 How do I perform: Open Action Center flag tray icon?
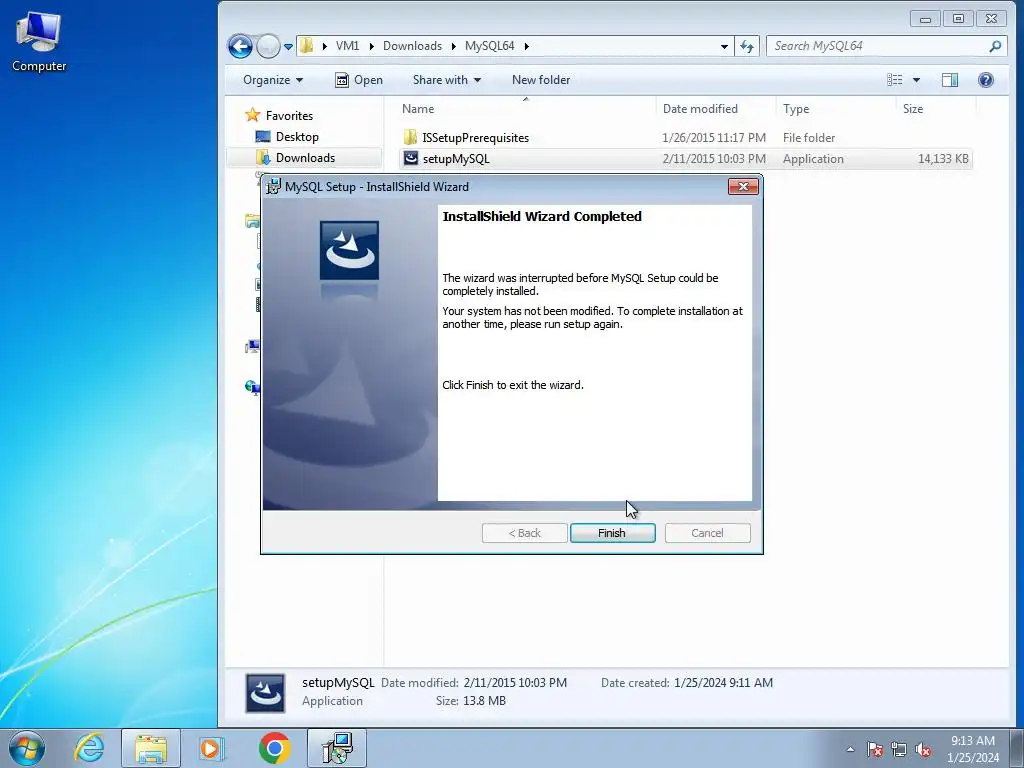[875, 749]
